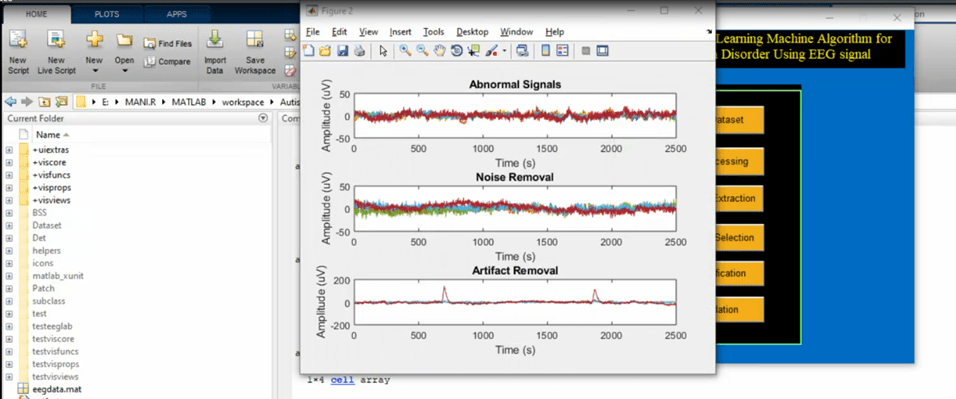
Task: Switch to MATLAB HOME tab
Action: pyautogui.click(x=37, y=13)
